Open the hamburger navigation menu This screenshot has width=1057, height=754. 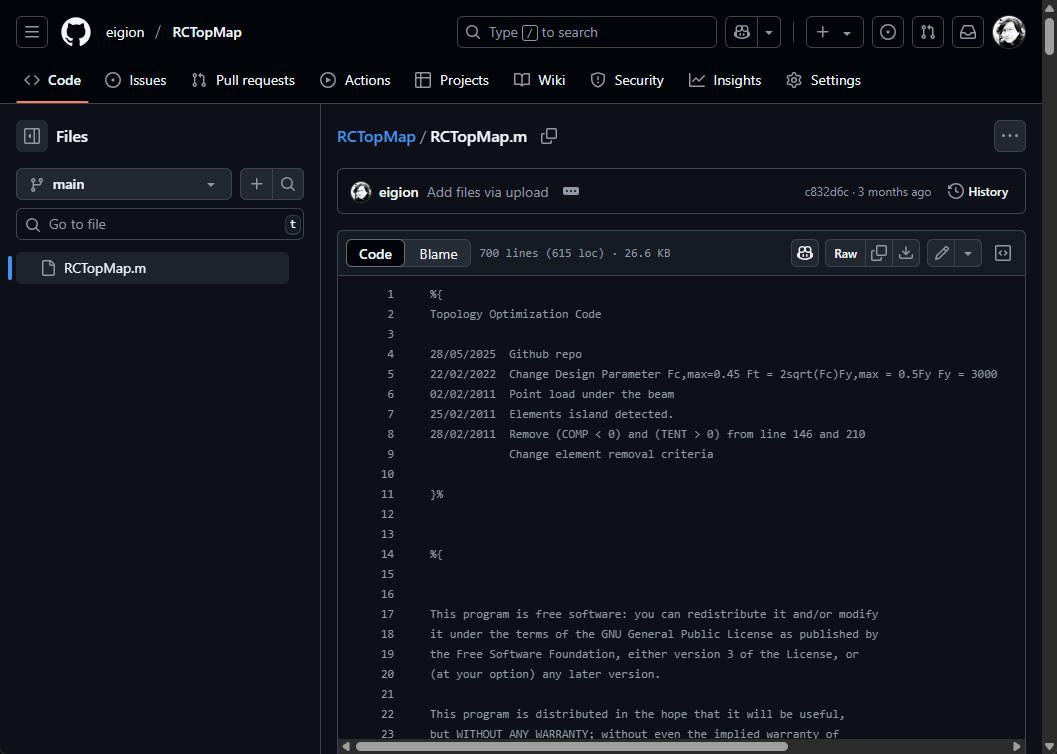coord(32,32)
